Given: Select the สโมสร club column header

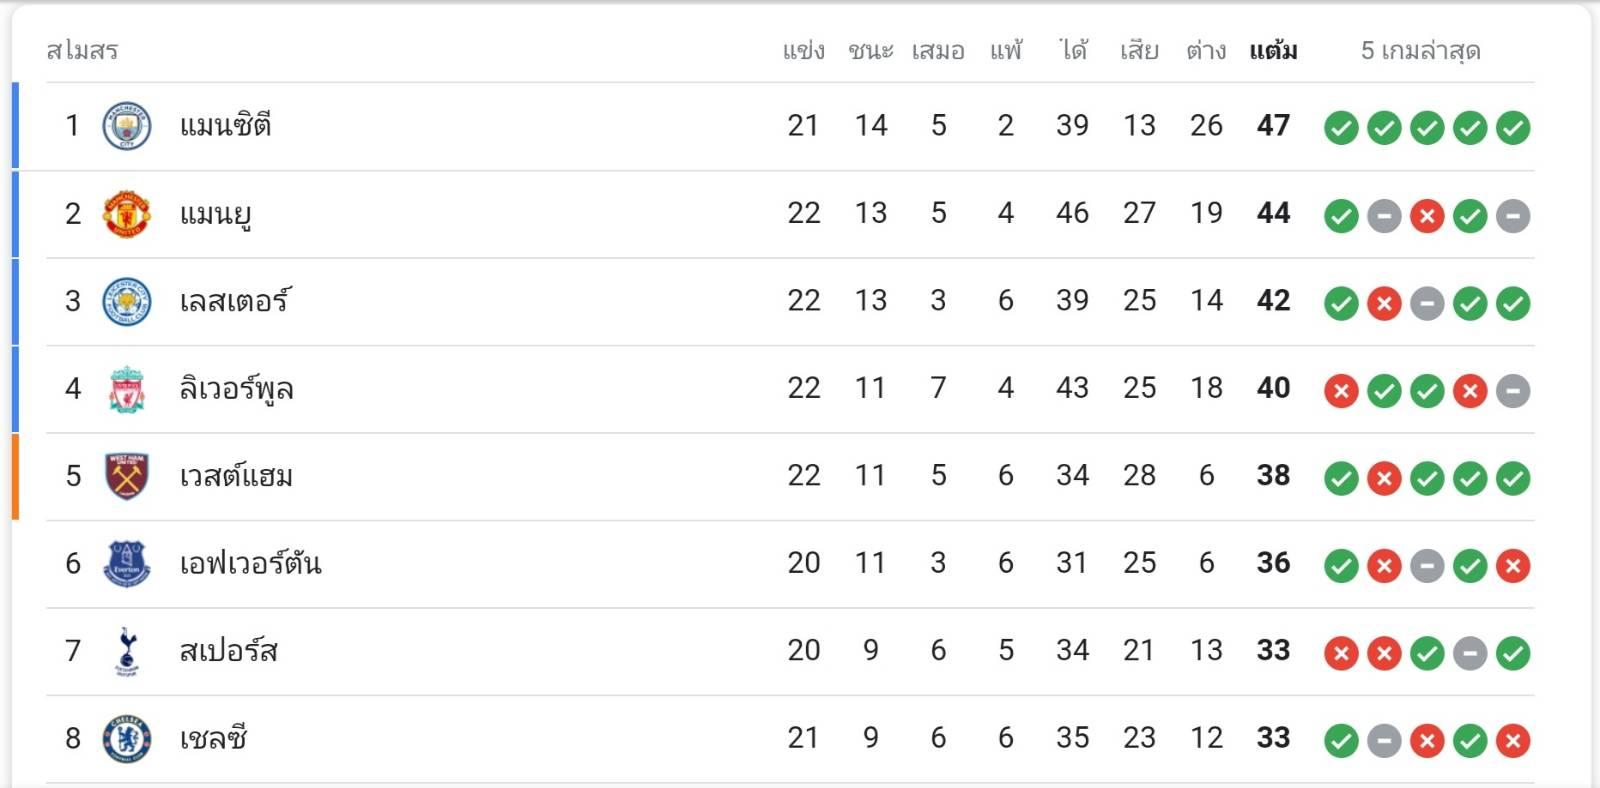Looking at the screenshot, I should [x=82, y=51].
